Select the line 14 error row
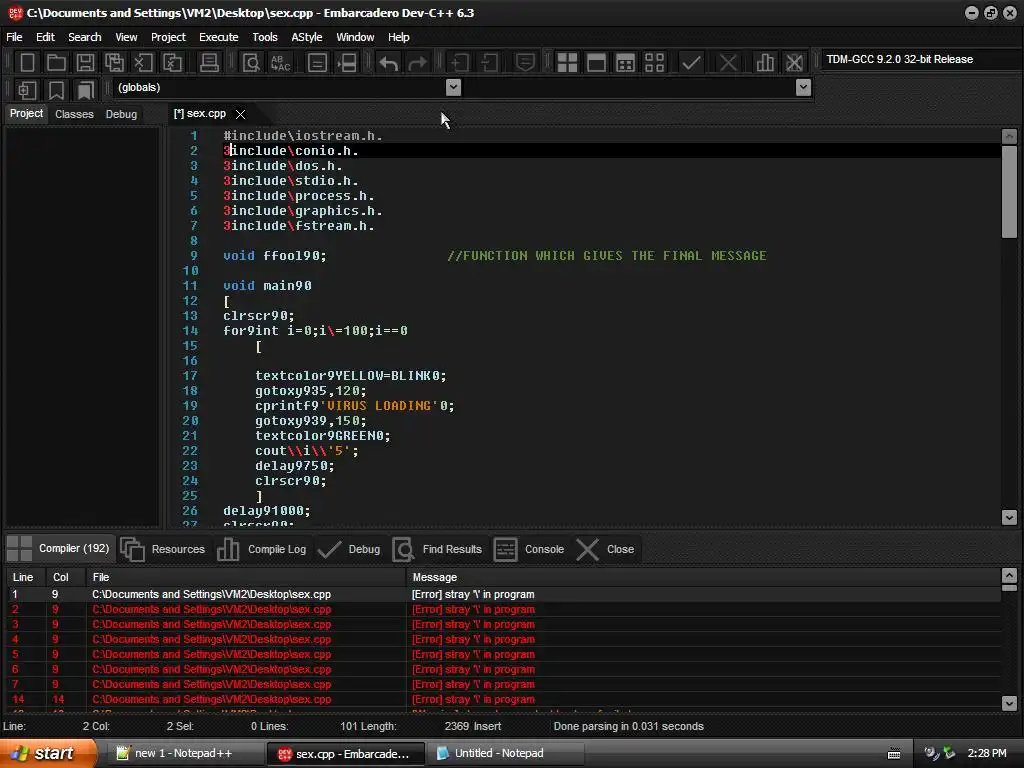 pos(503,699)
